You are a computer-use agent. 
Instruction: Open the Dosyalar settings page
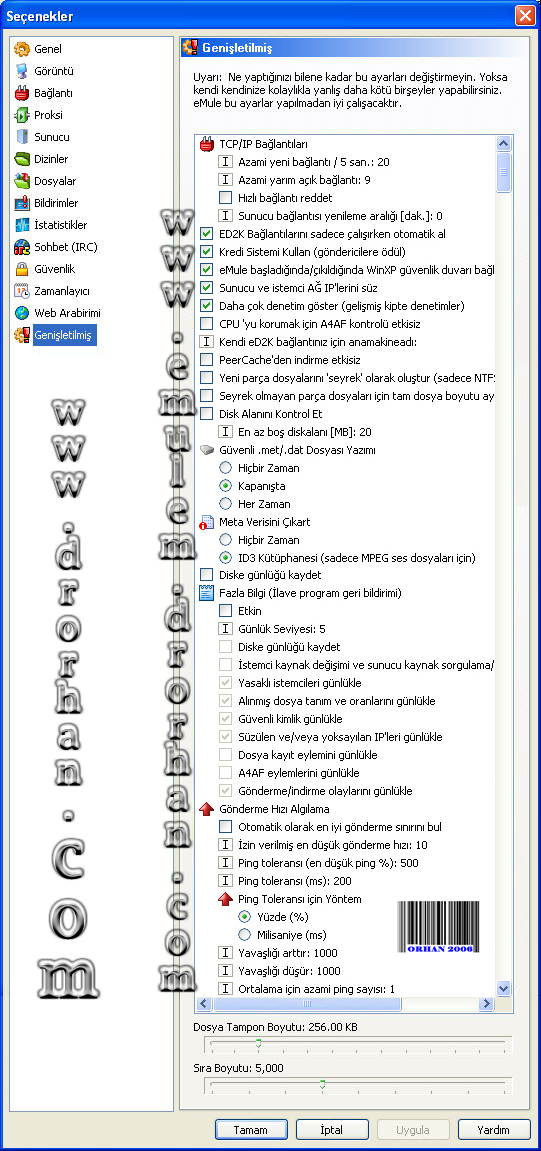click(55, 181)
